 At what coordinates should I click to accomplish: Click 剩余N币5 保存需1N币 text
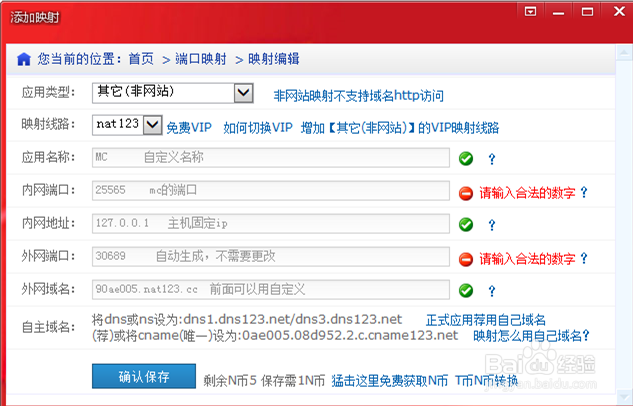(x=264, y=381)
